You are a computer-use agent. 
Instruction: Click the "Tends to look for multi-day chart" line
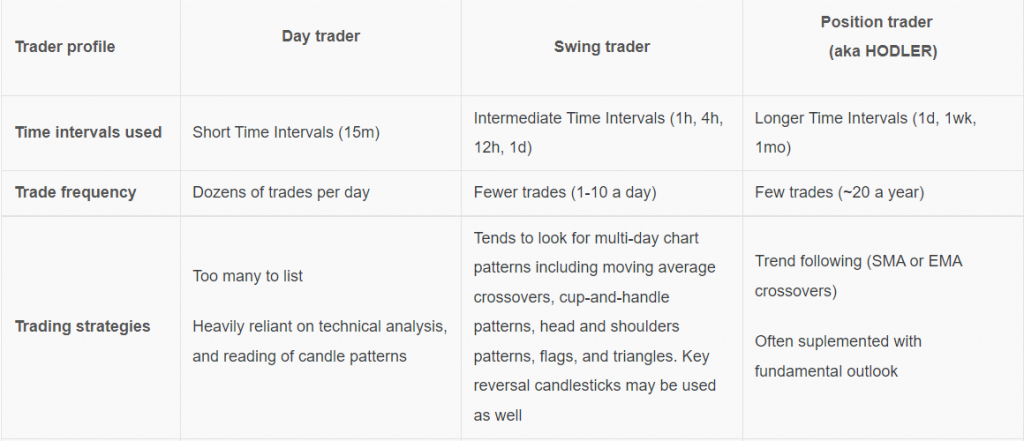coord(588,236)
